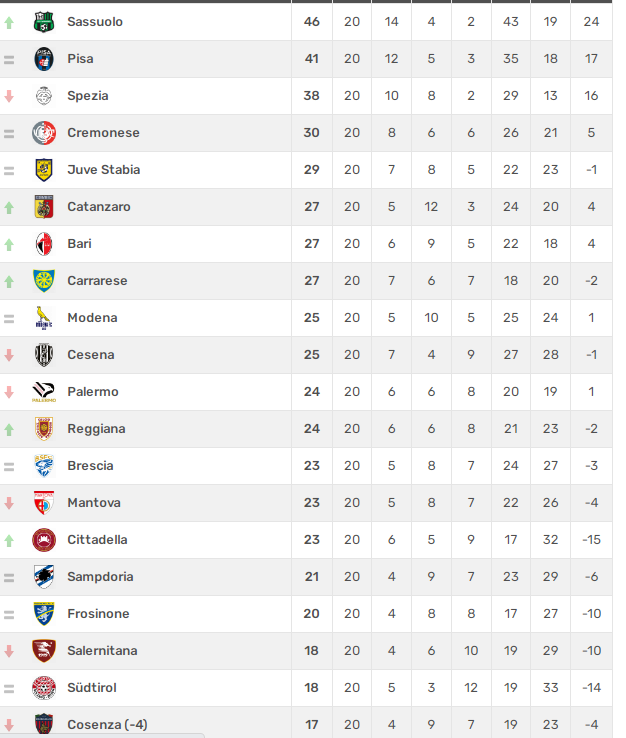Click the Juve Stabia crest icon

click(x=44, y=170)
